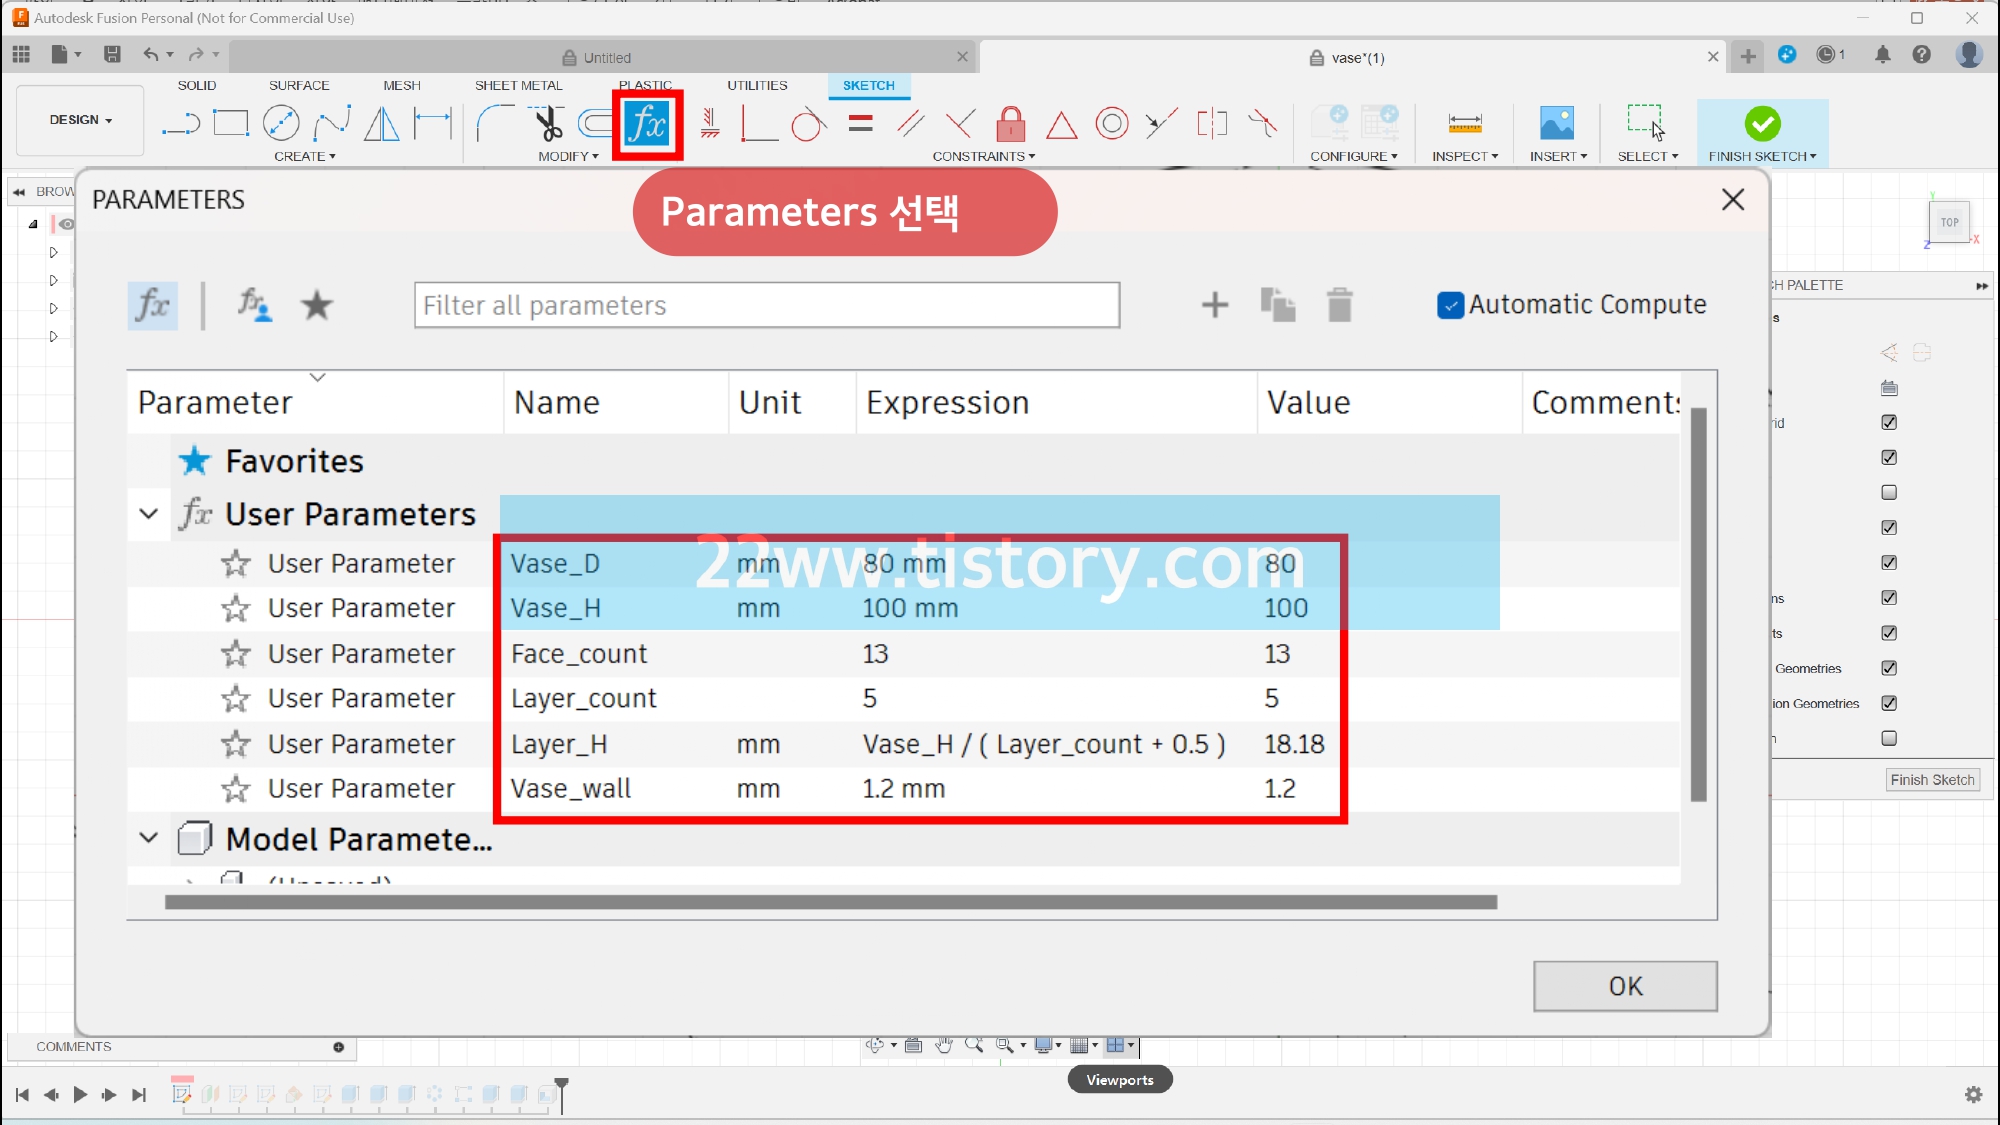This screenshot has height=1125, width=2000.
Task: Toggle the bottom unchecked sketch palette checkbox
Action: (1888, 738)
